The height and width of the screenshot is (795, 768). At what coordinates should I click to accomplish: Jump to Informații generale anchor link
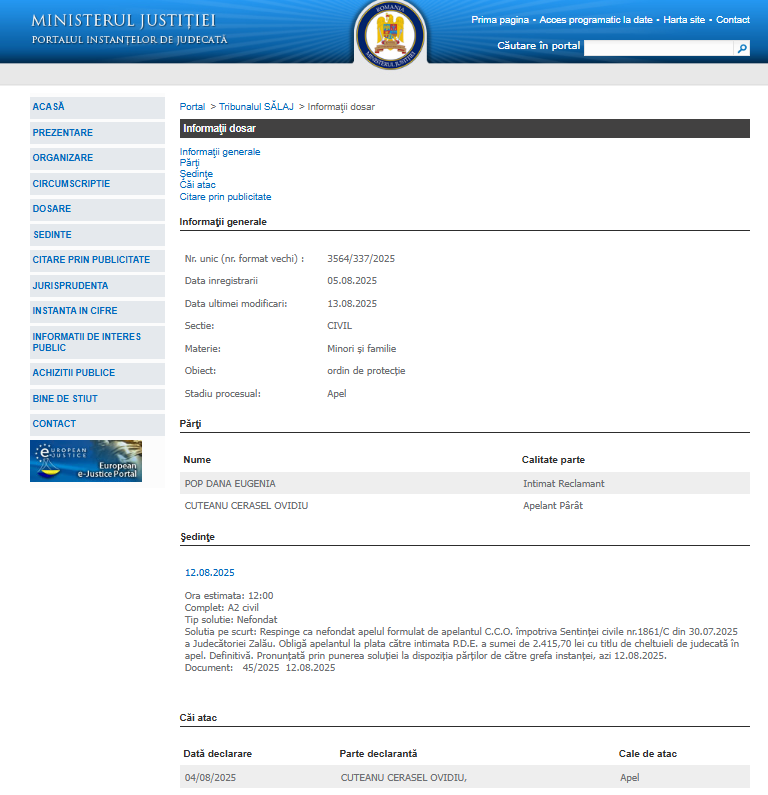(x=220, y=152)
